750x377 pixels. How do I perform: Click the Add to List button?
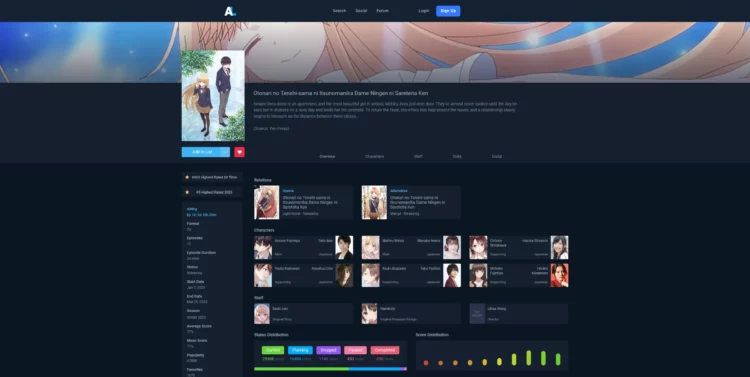pos(201,152)
